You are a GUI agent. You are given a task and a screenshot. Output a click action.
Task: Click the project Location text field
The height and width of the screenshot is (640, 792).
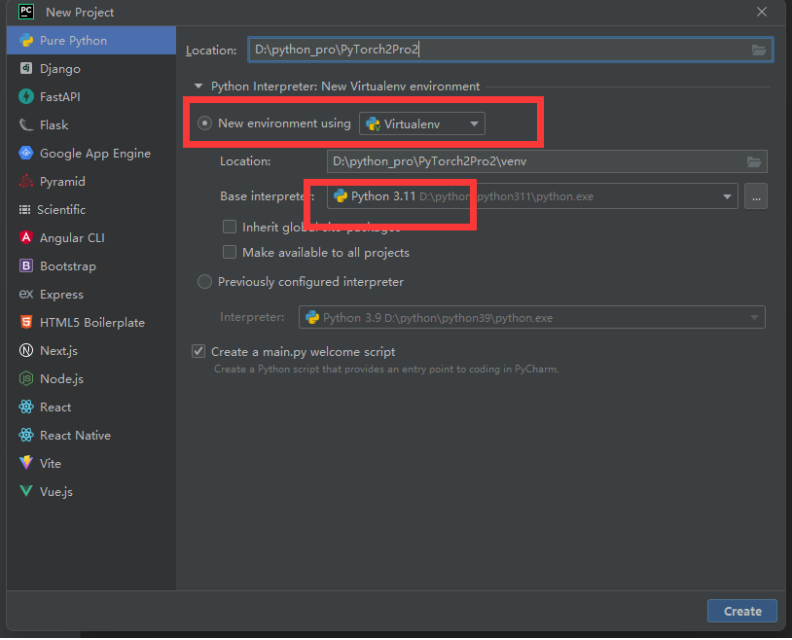(x=510, y=50)
